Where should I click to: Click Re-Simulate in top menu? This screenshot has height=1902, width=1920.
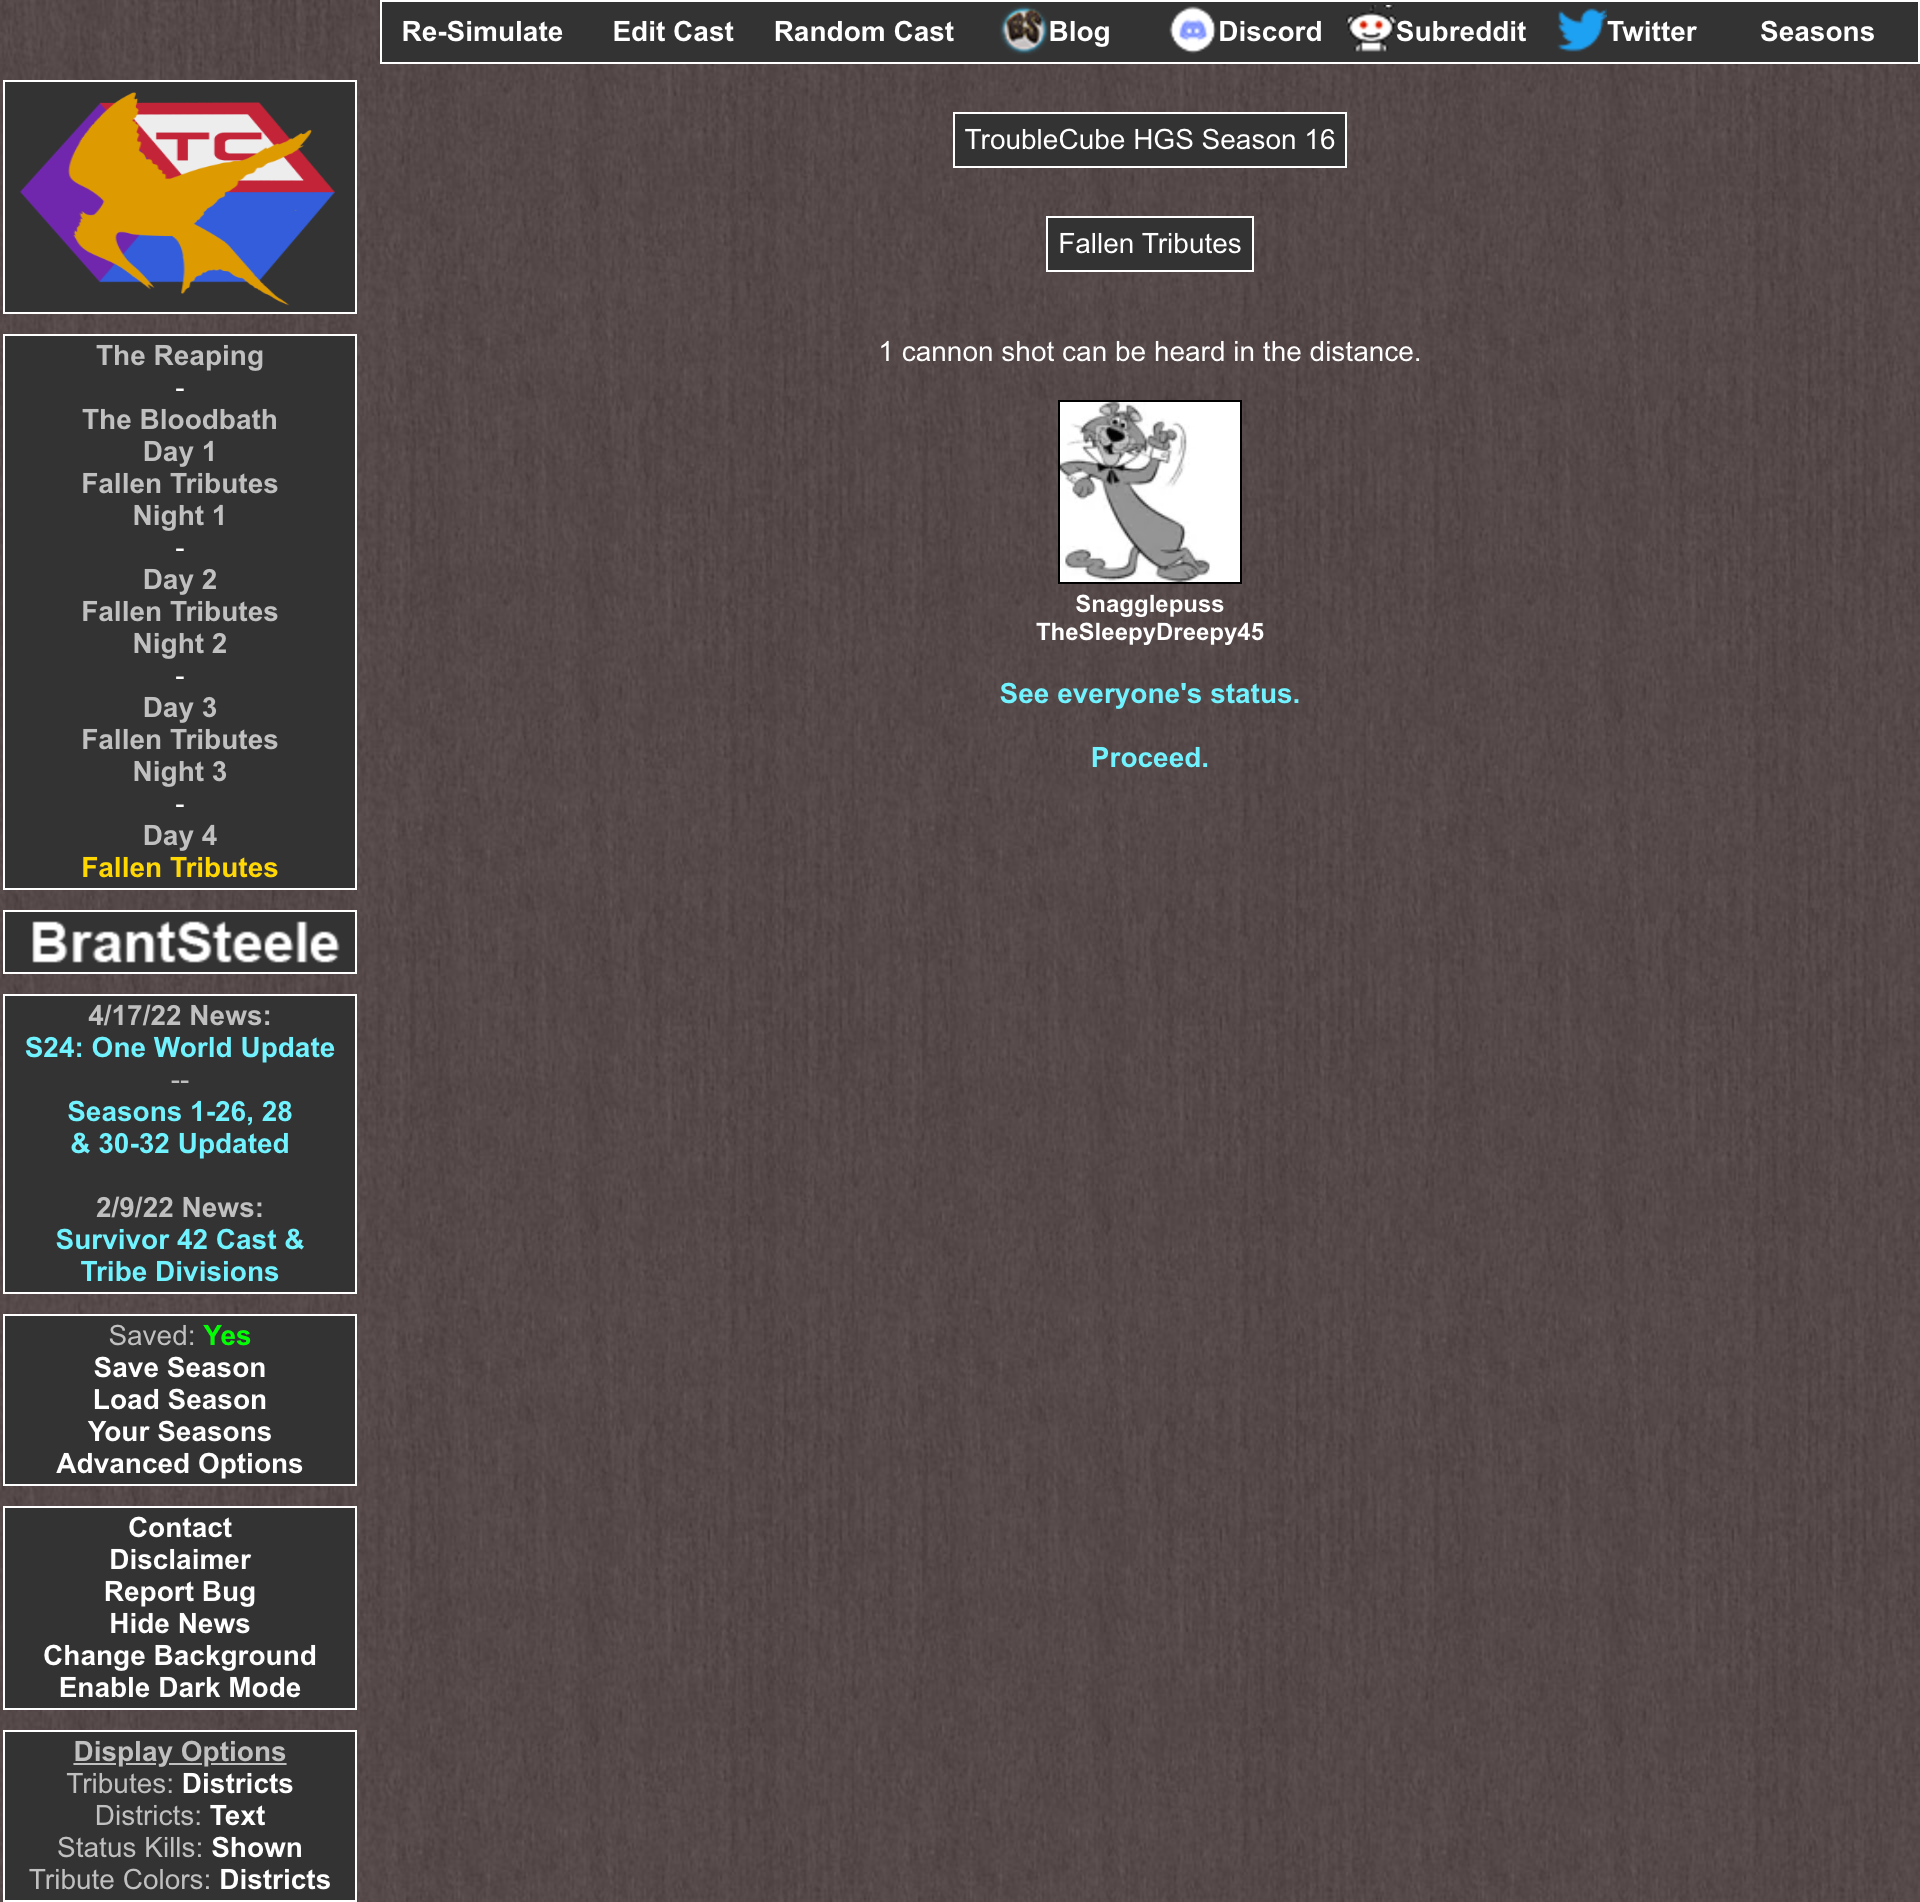point(482,32)
